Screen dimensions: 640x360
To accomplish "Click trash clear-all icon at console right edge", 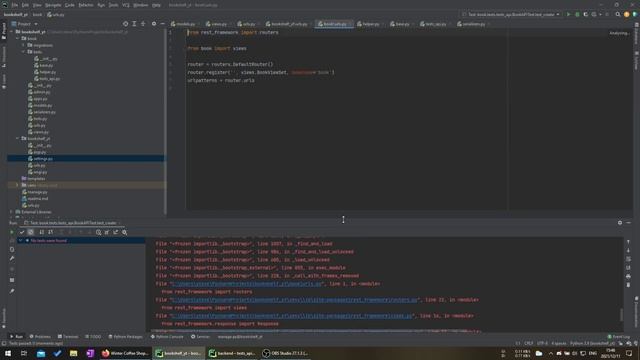I will click(628, 285).
